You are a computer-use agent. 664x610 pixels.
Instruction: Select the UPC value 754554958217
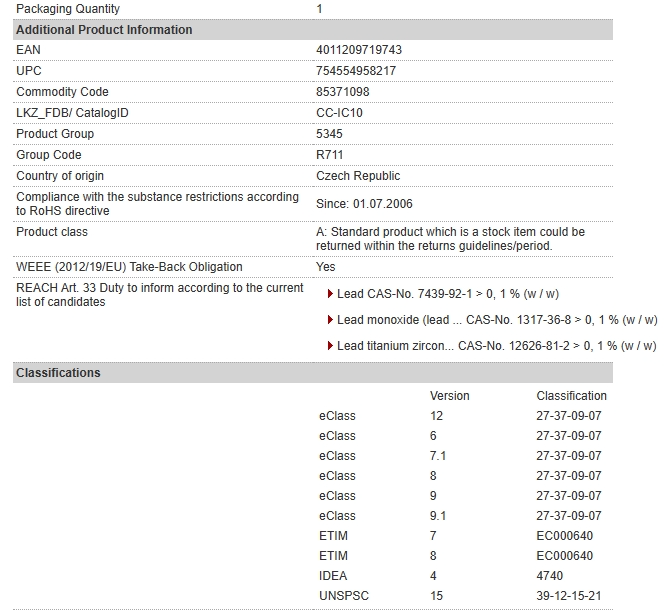click(356, 71)
